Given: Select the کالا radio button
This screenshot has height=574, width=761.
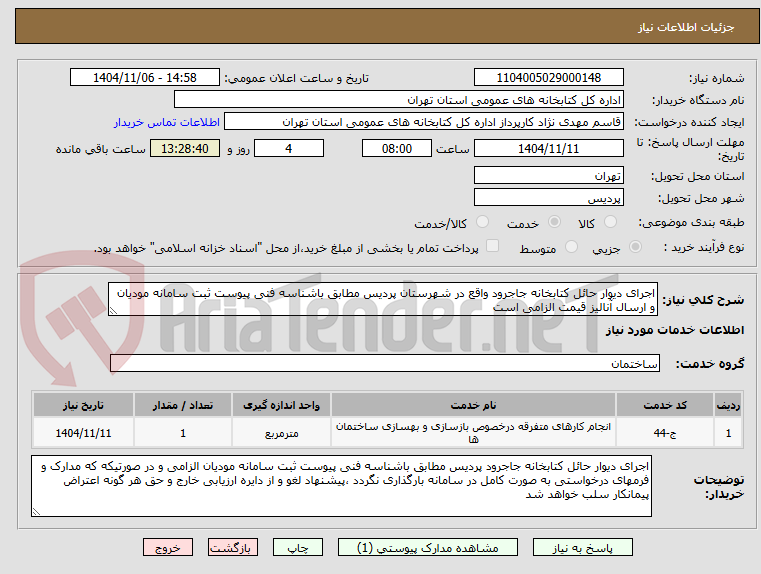Looking at the screenshot, I should coord(610,222).
